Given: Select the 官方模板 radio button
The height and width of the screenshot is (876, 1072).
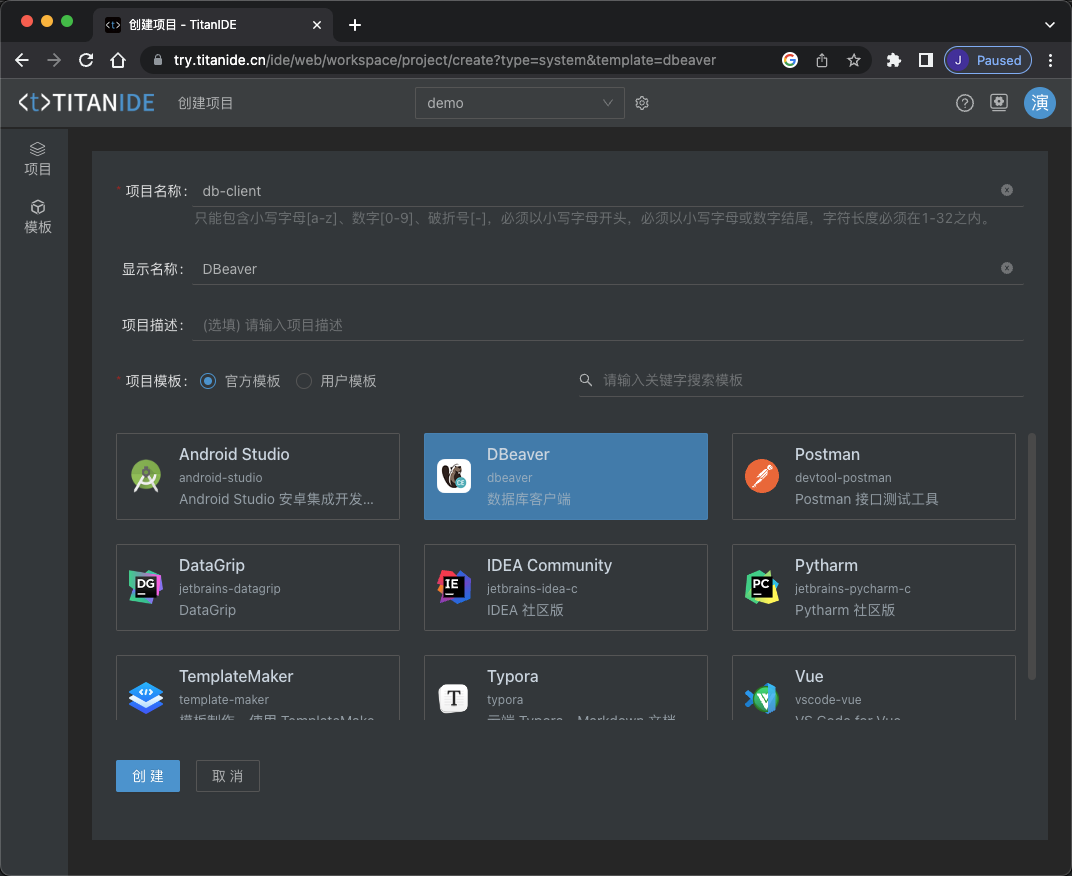Looking at the screenshot, I should tap(208, 381).
